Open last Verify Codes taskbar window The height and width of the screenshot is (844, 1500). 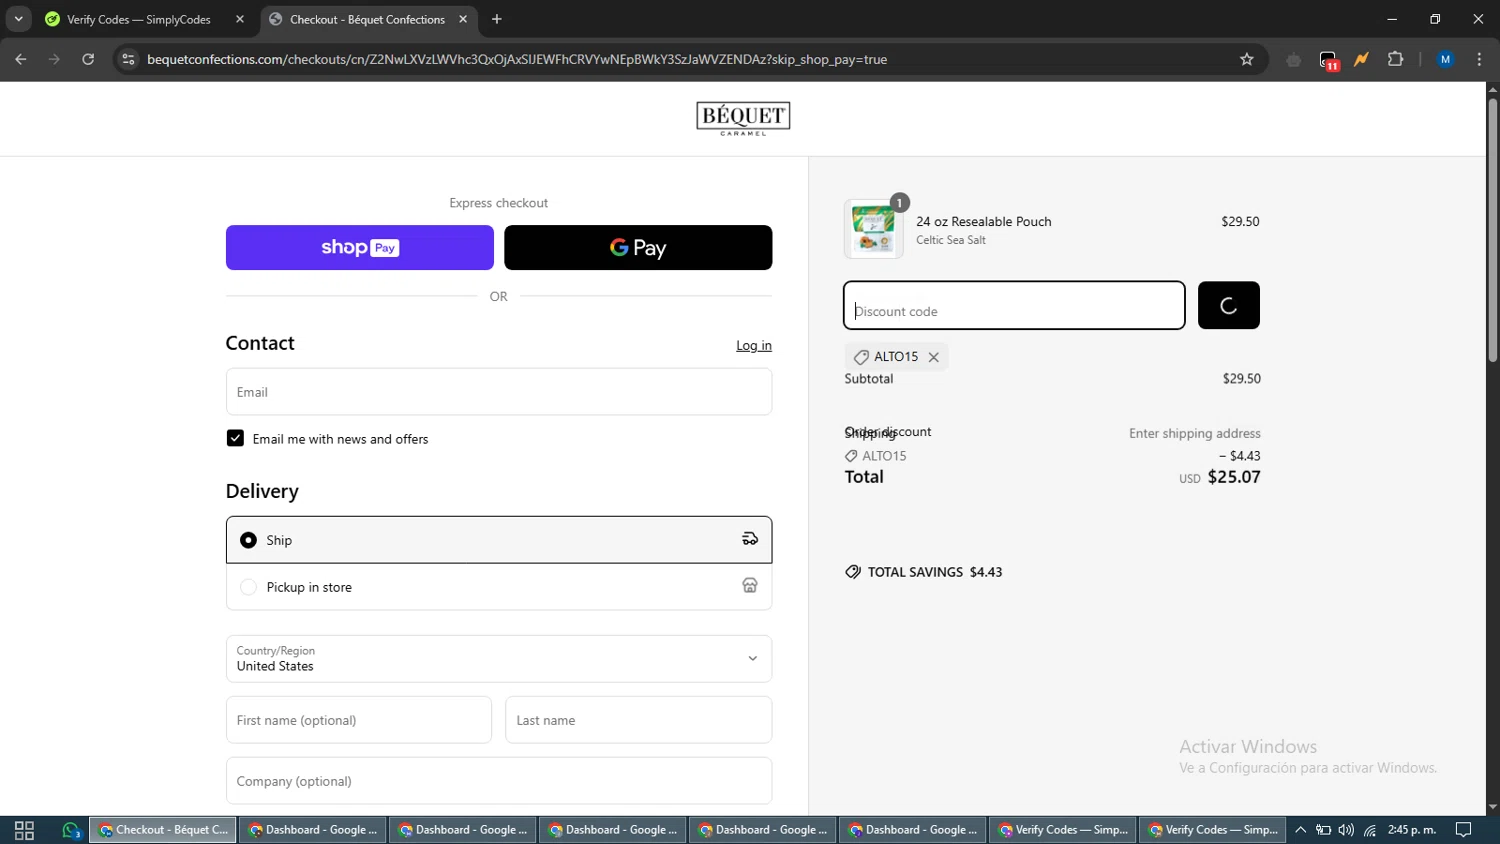(1213, 830)
